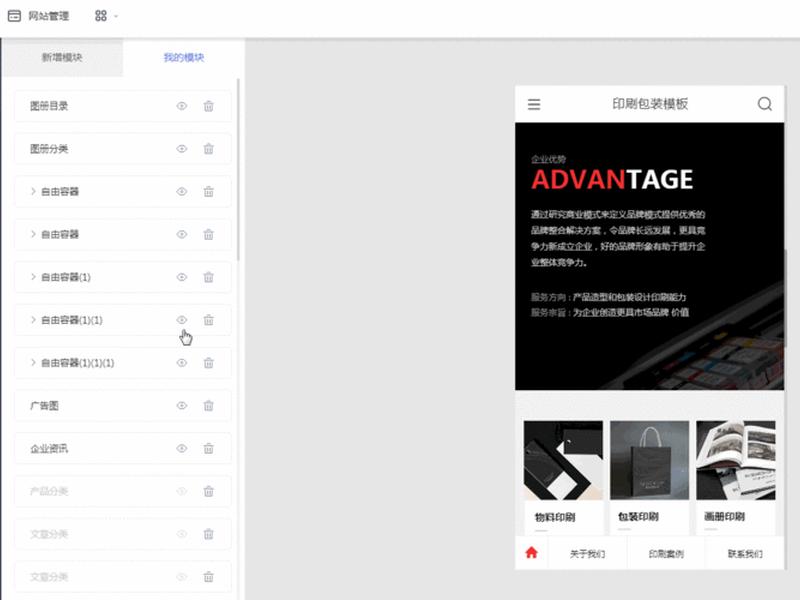
Task: Delete the 产品分类 module
Action: [209, 492]
